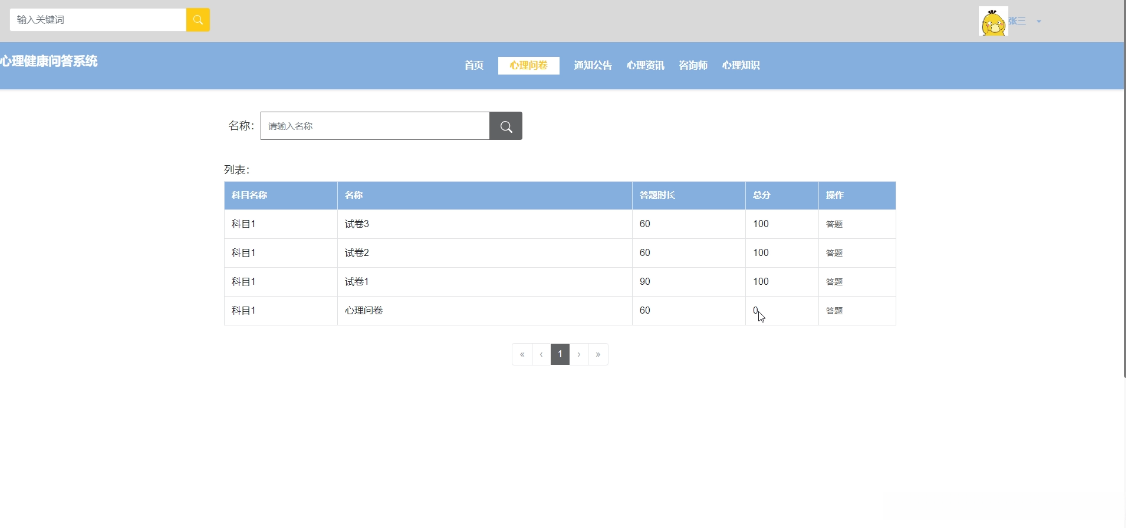Click the 100 score cell of 试卷2
Image resolution: width=1126 pixels, height=528 pixels.
pyautogui.click(x=782, y=253)
